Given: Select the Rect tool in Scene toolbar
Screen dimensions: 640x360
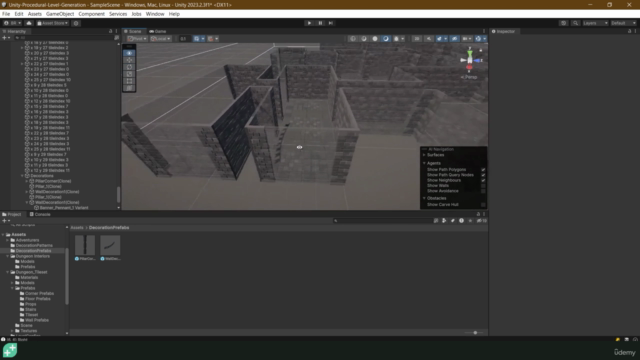Looking at the screenshot, I should click(x=129, y=81).
